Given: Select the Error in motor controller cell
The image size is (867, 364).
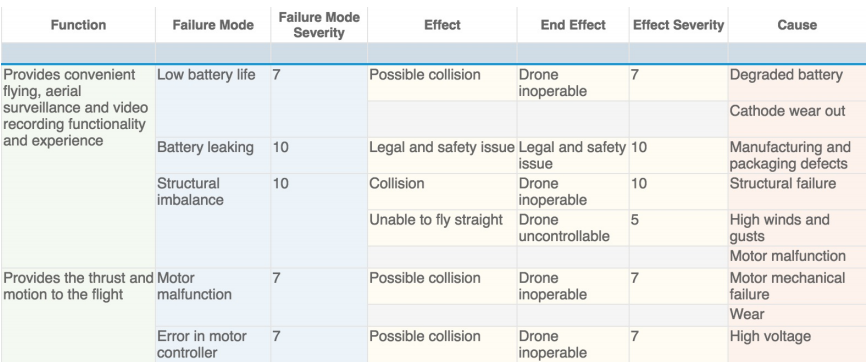Looking at the screenshot, I should point(213,345).
